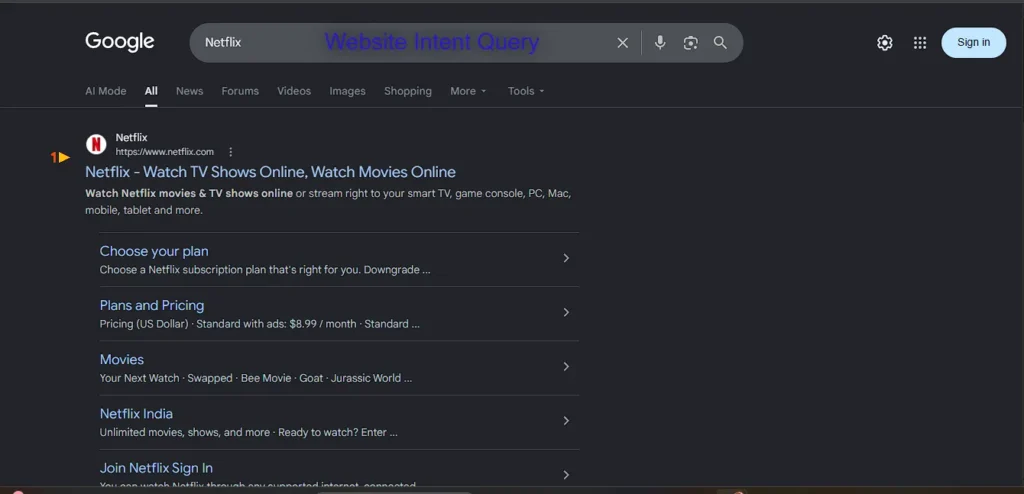
Task: Click the Netflix favicon logo
Action: (96, 144)
